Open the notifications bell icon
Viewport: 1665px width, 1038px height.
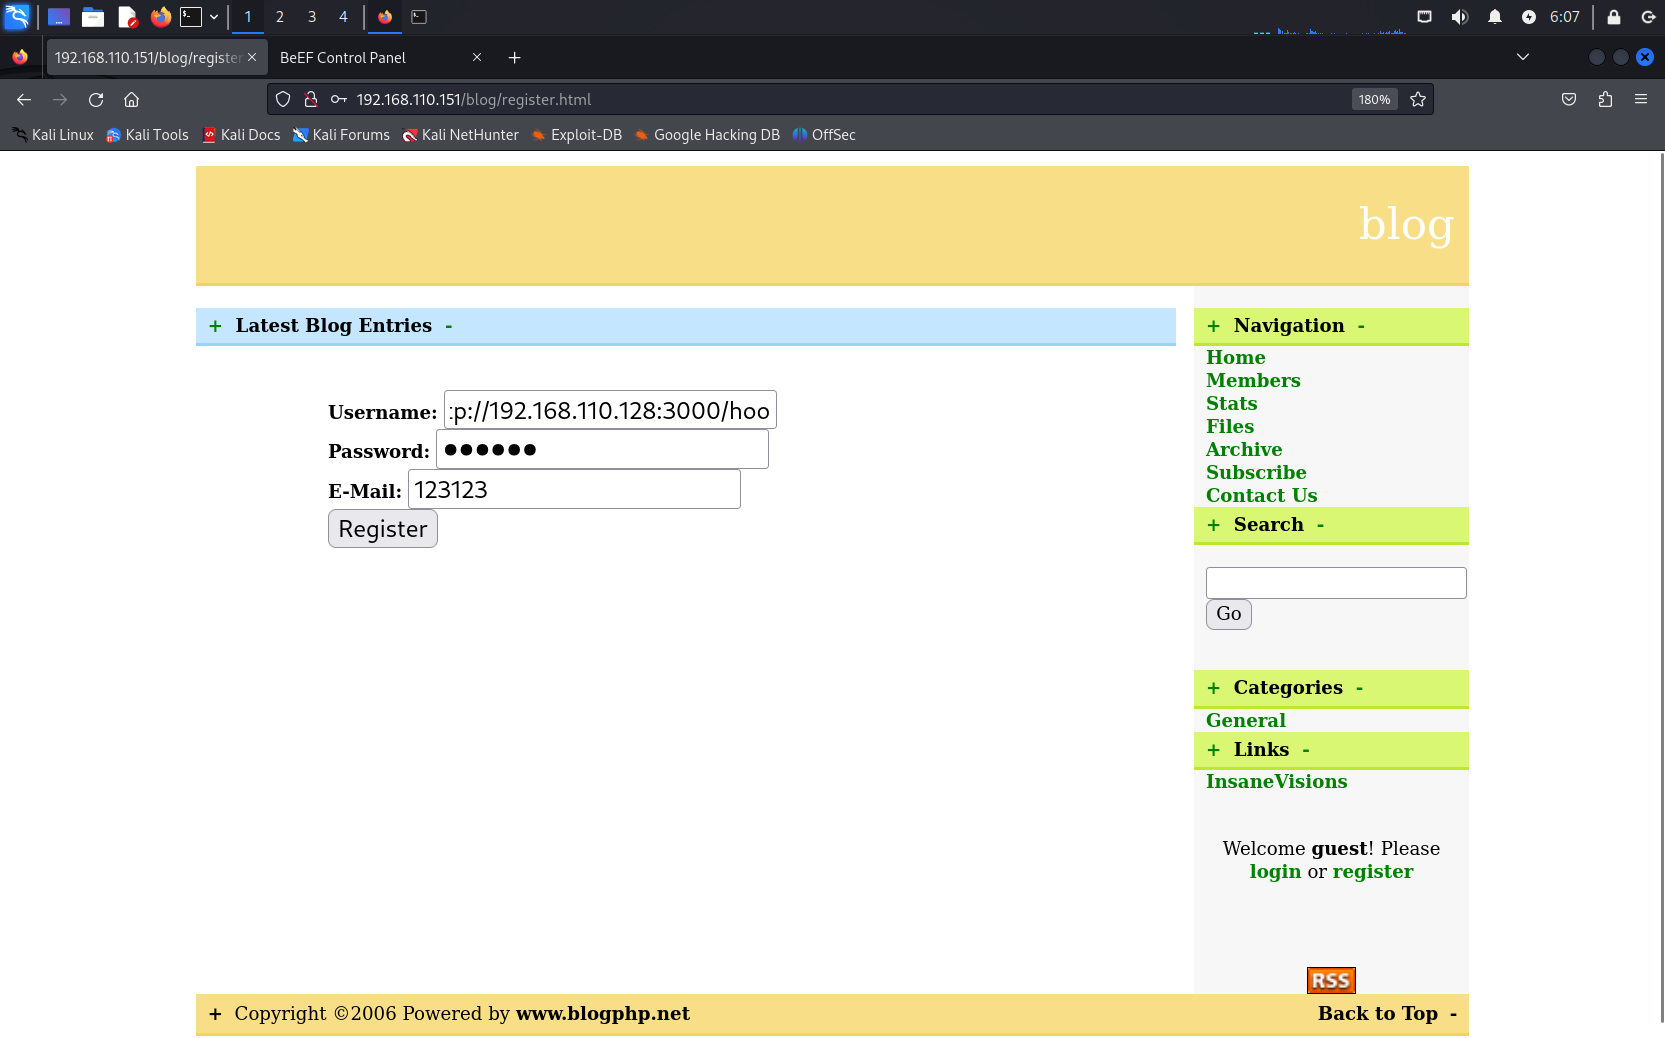1495,17
